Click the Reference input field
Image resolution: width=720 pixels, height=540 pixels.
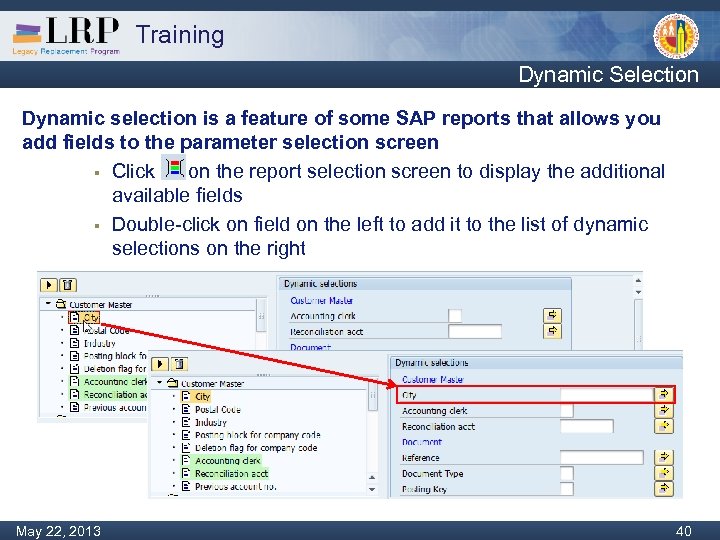coord(602,457)
